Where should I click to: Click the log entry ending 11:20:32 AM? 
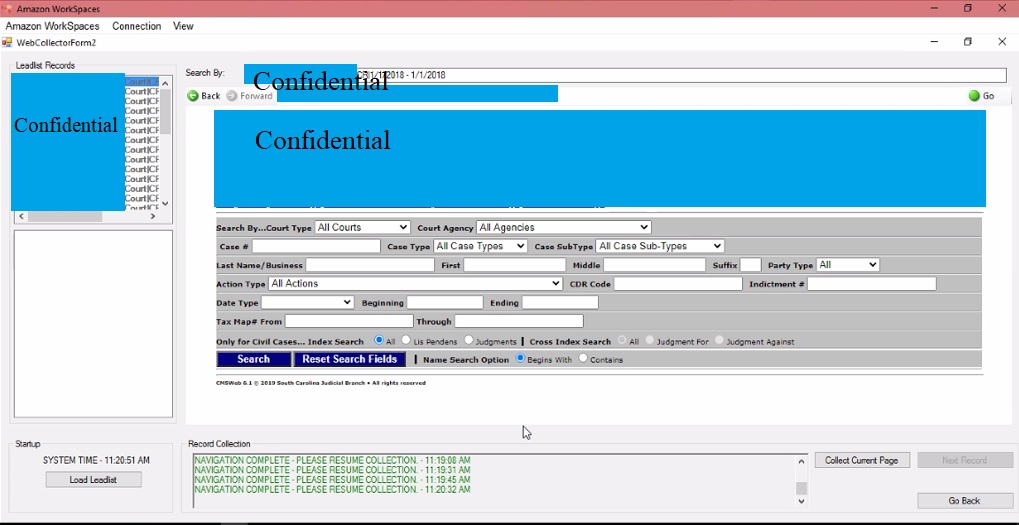pyautogui.click(x=332, y=489)
